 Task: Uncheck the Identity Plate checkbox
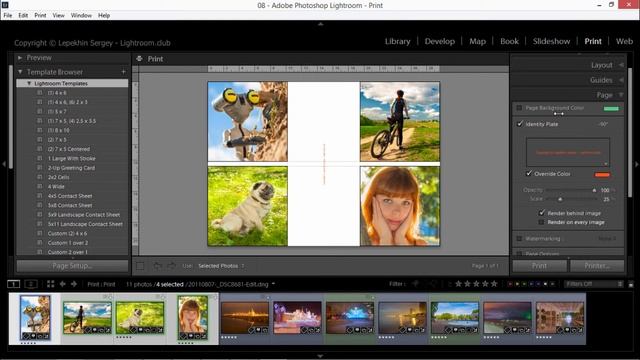click(x=520, y=124)
